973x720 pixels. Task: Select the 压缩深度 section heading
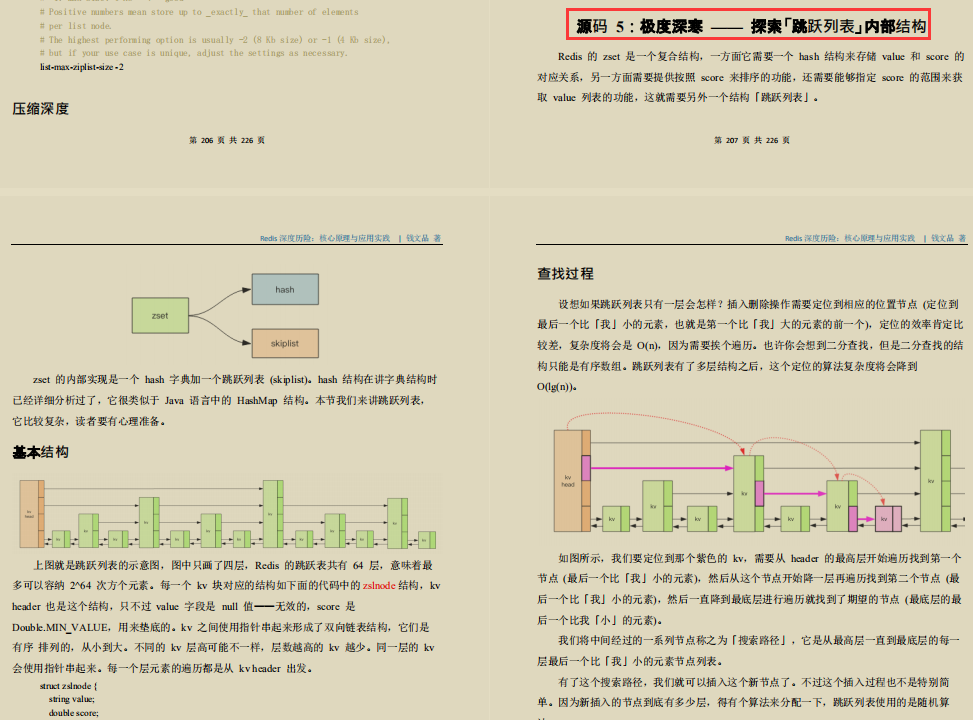coord(40,109)
